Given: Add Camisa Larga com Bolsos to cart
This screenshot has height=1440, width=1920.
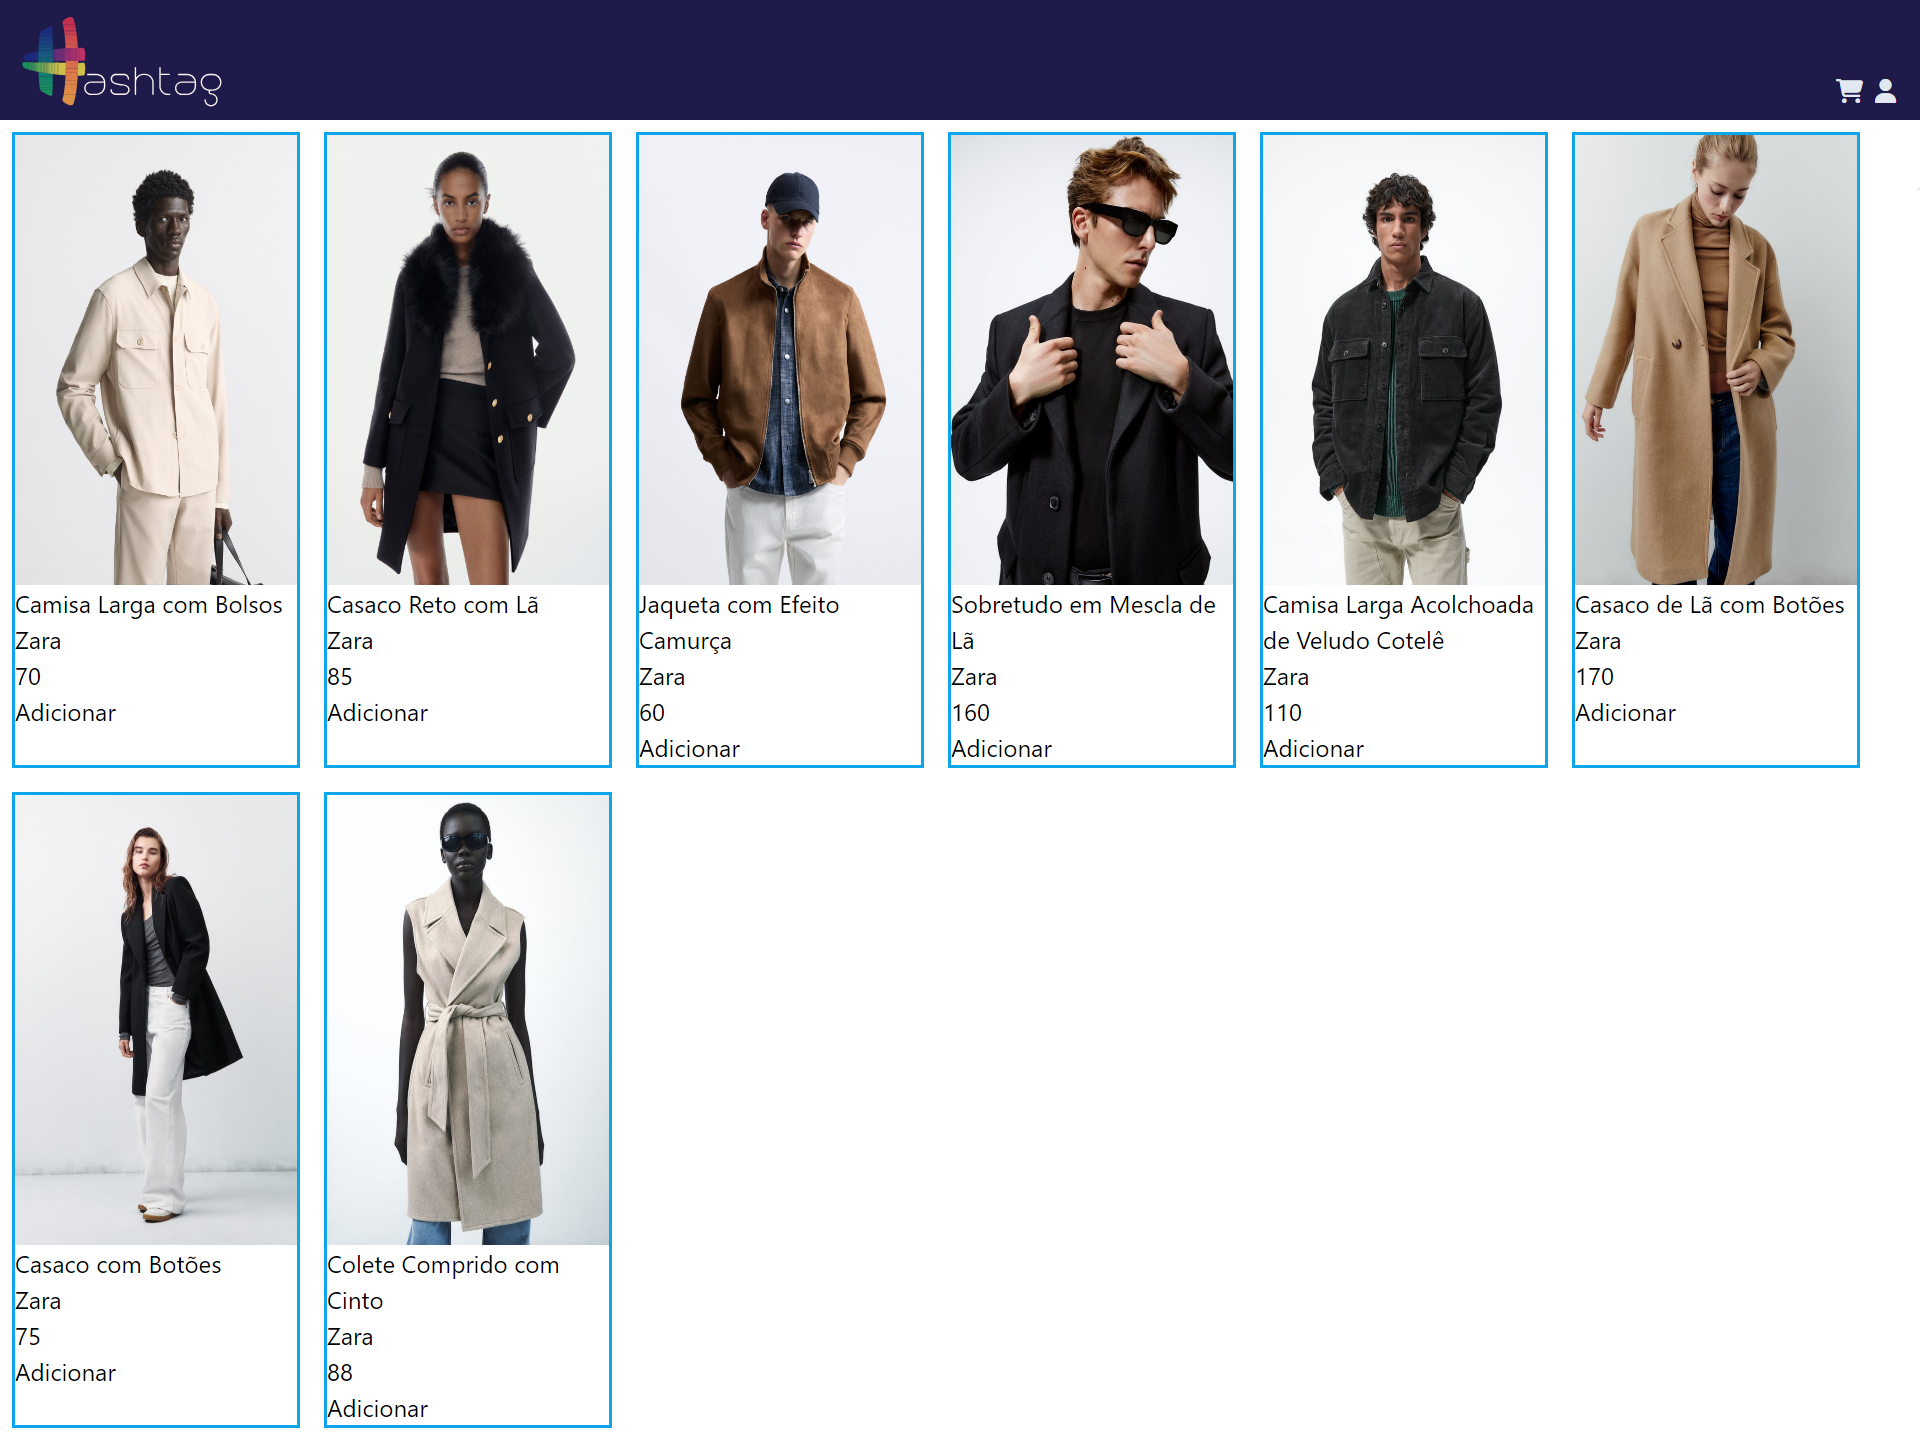Looking at the screenshot, I should 66,713.
